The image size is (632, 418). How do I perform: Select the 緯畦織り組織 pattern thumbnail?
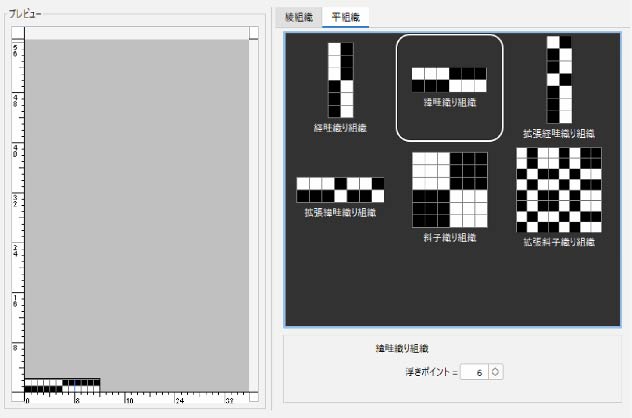coord(449,87)
